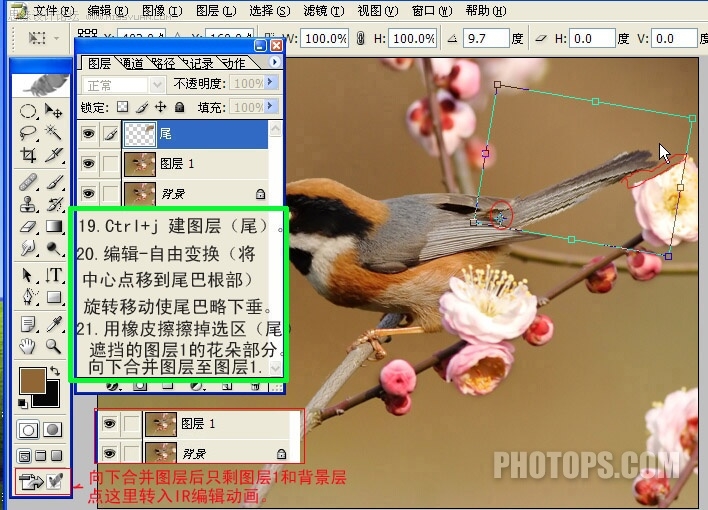Select the Eyedropper tool

click(x=53, y=324)
